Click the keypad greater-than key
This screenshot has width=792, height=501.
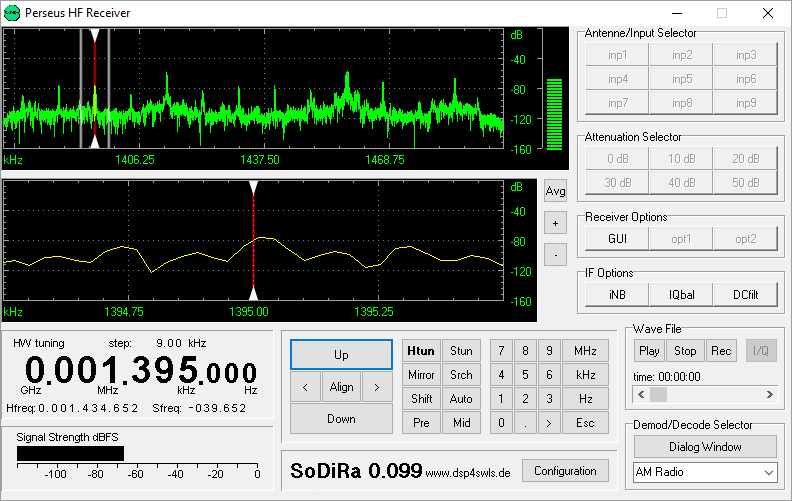(549, 423)
